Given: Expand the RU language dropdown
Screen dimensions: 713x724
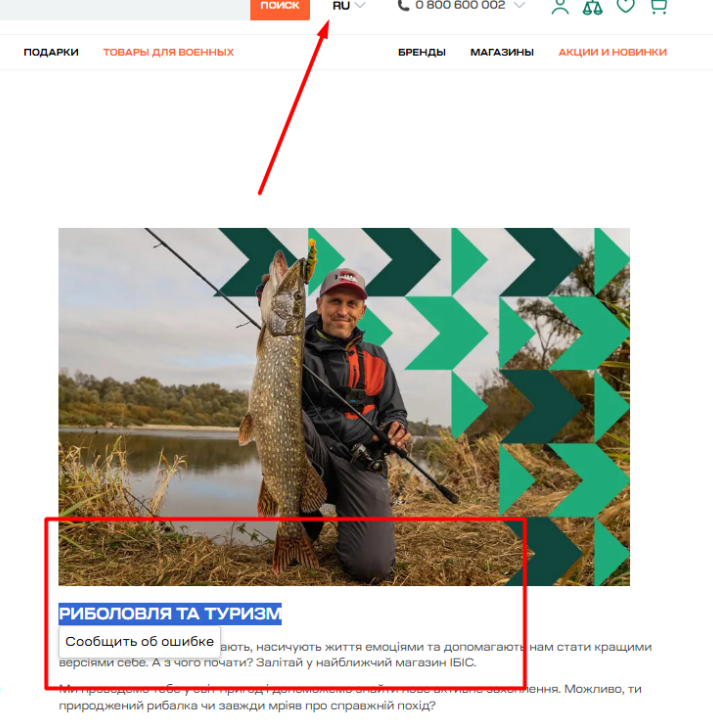Looking at the screenshot, I should 349,6.
